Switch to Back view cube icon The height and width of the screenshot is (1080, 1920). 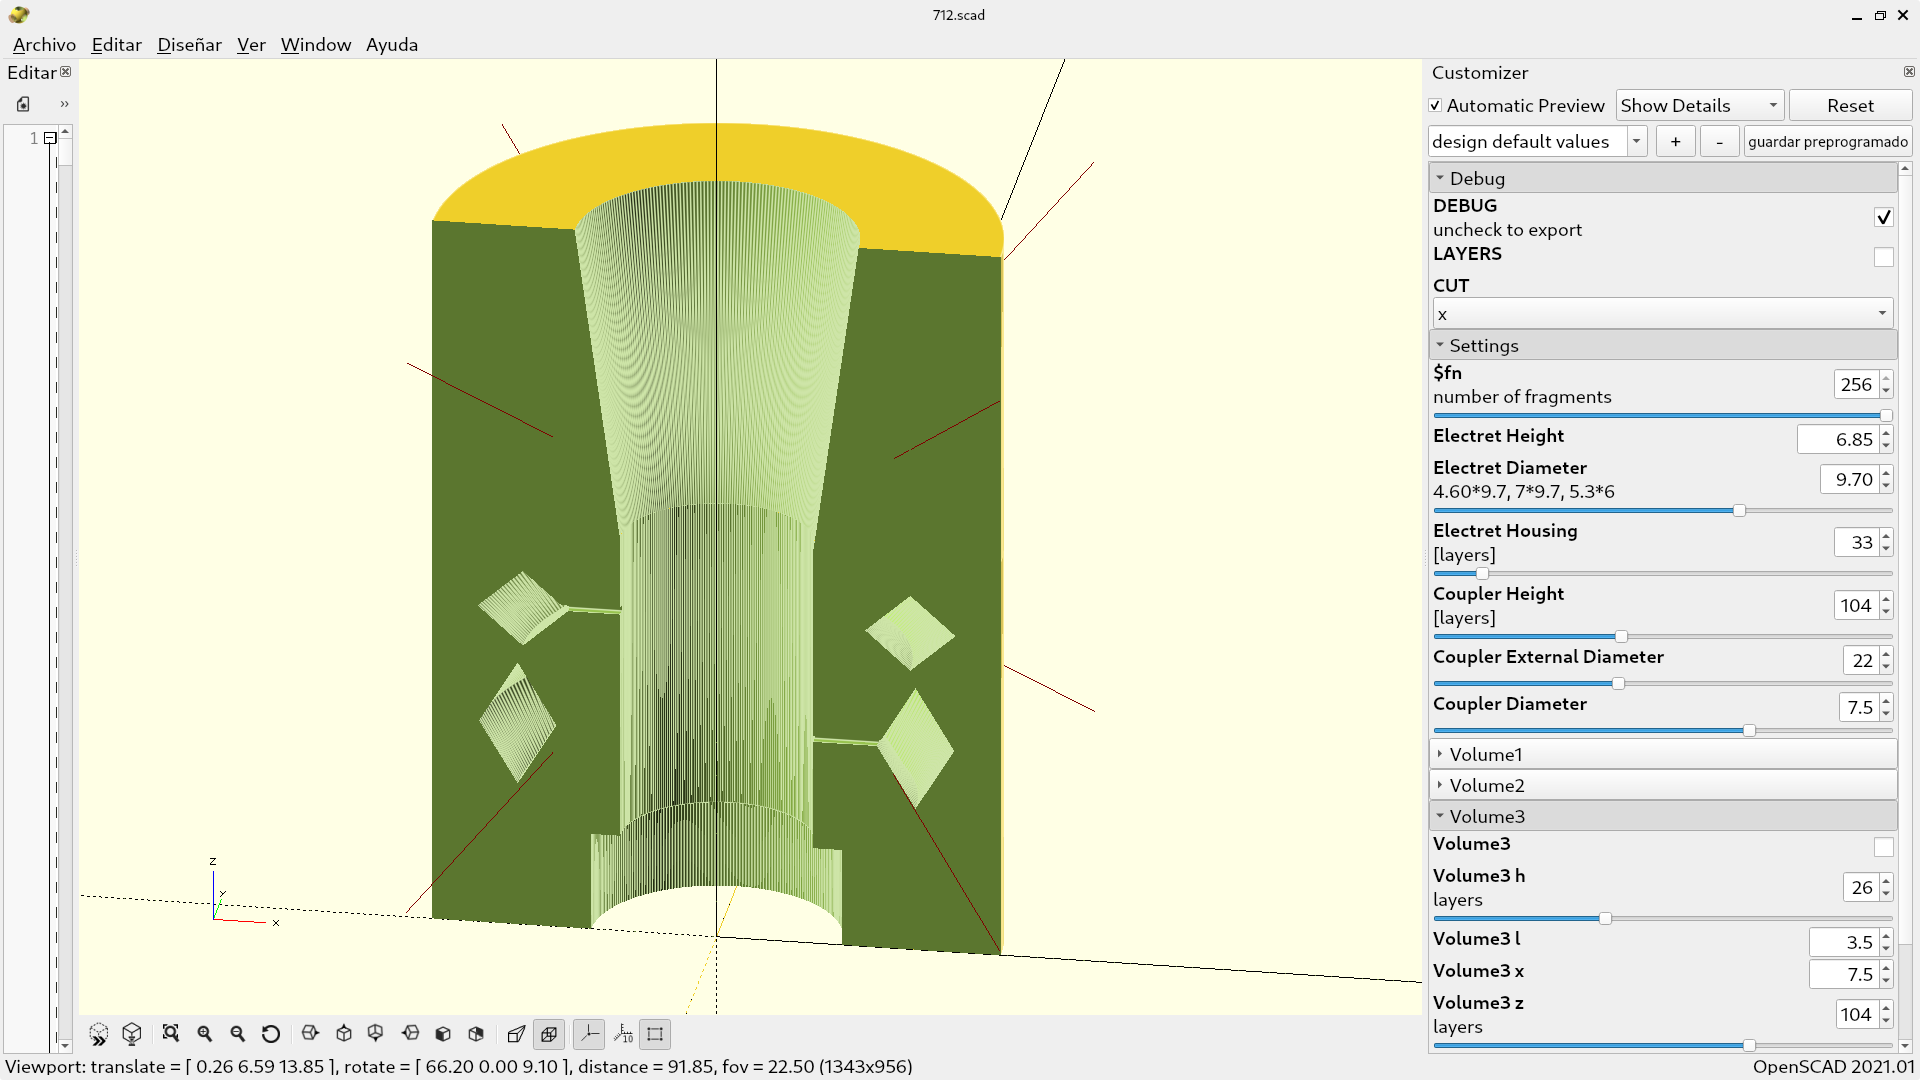[x=476, y=1034]
